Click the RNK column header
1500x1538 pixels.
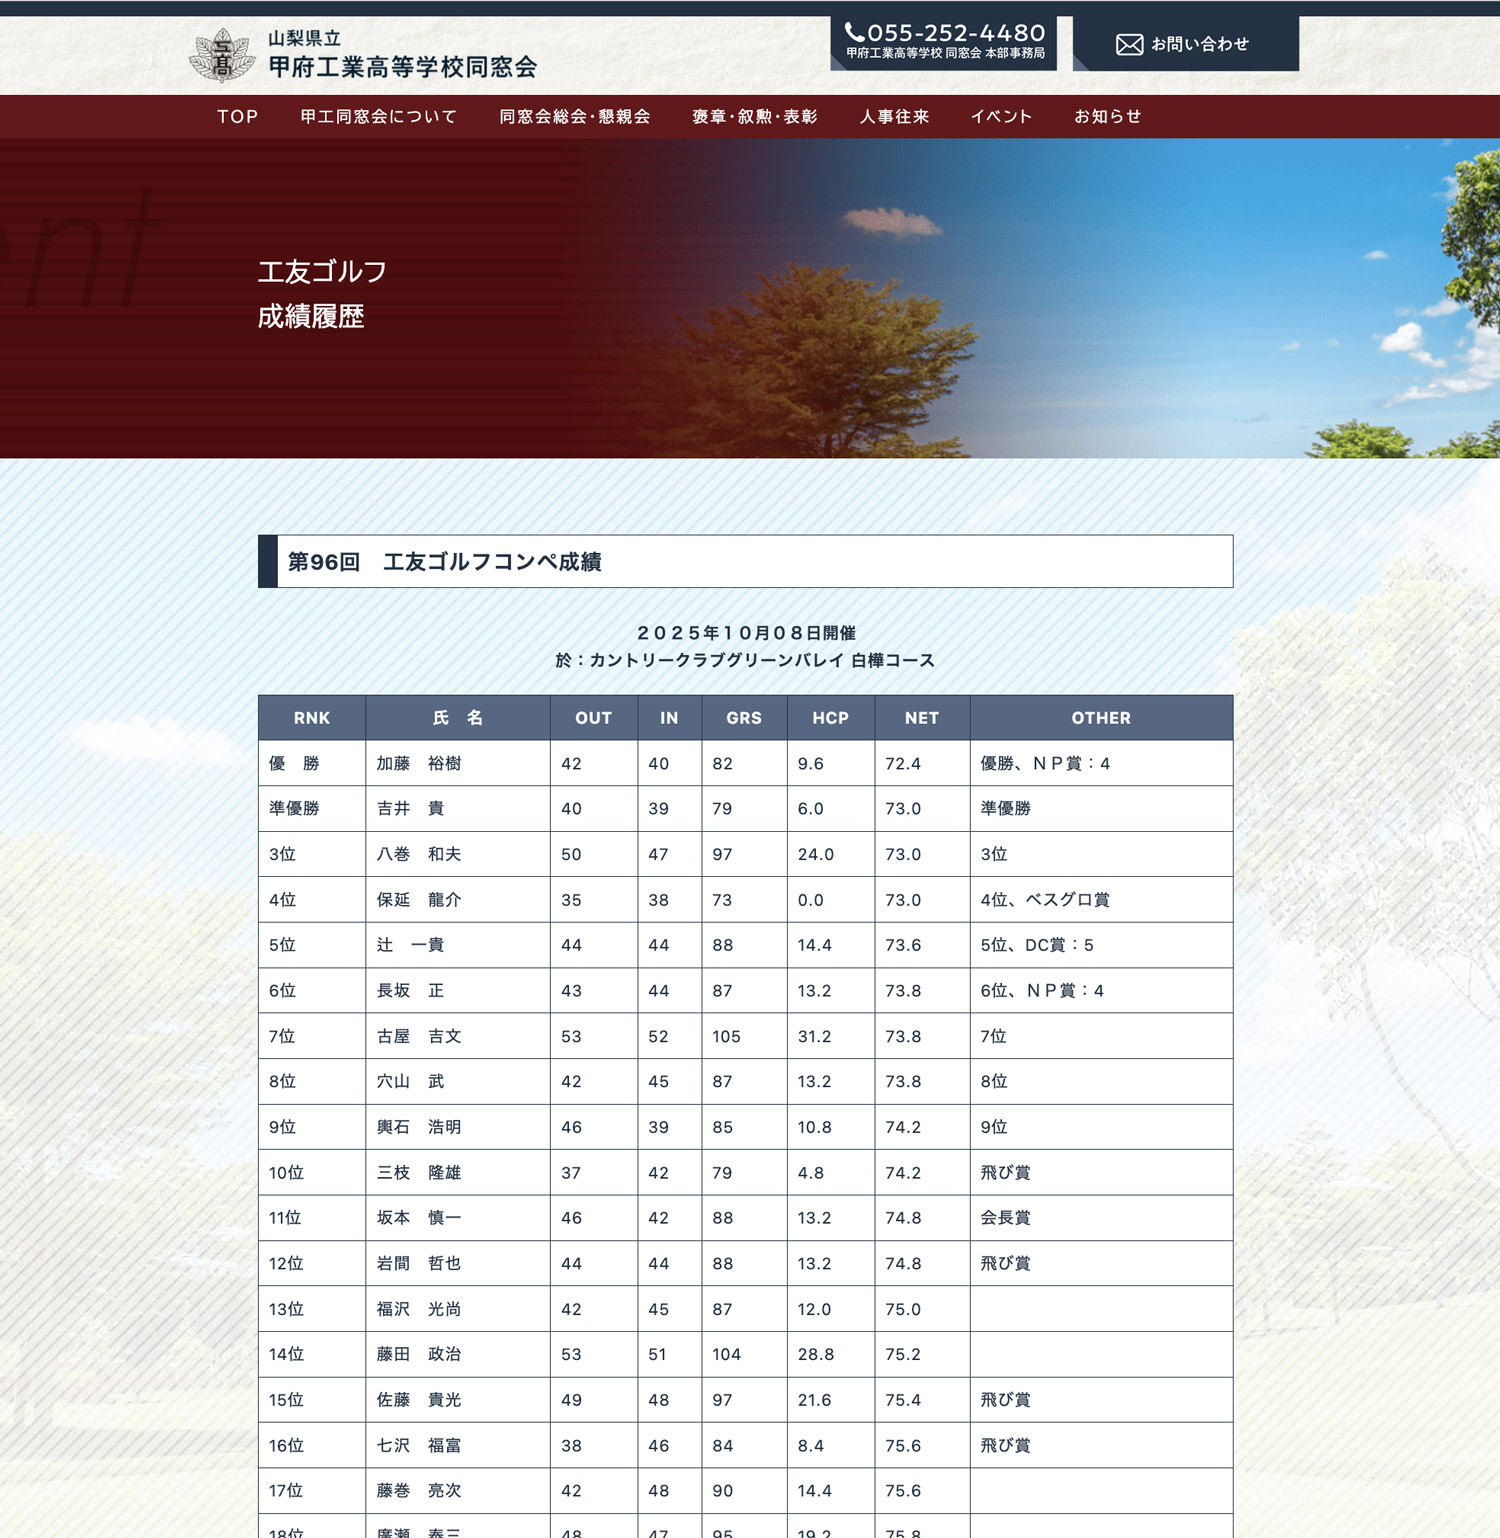312,718
